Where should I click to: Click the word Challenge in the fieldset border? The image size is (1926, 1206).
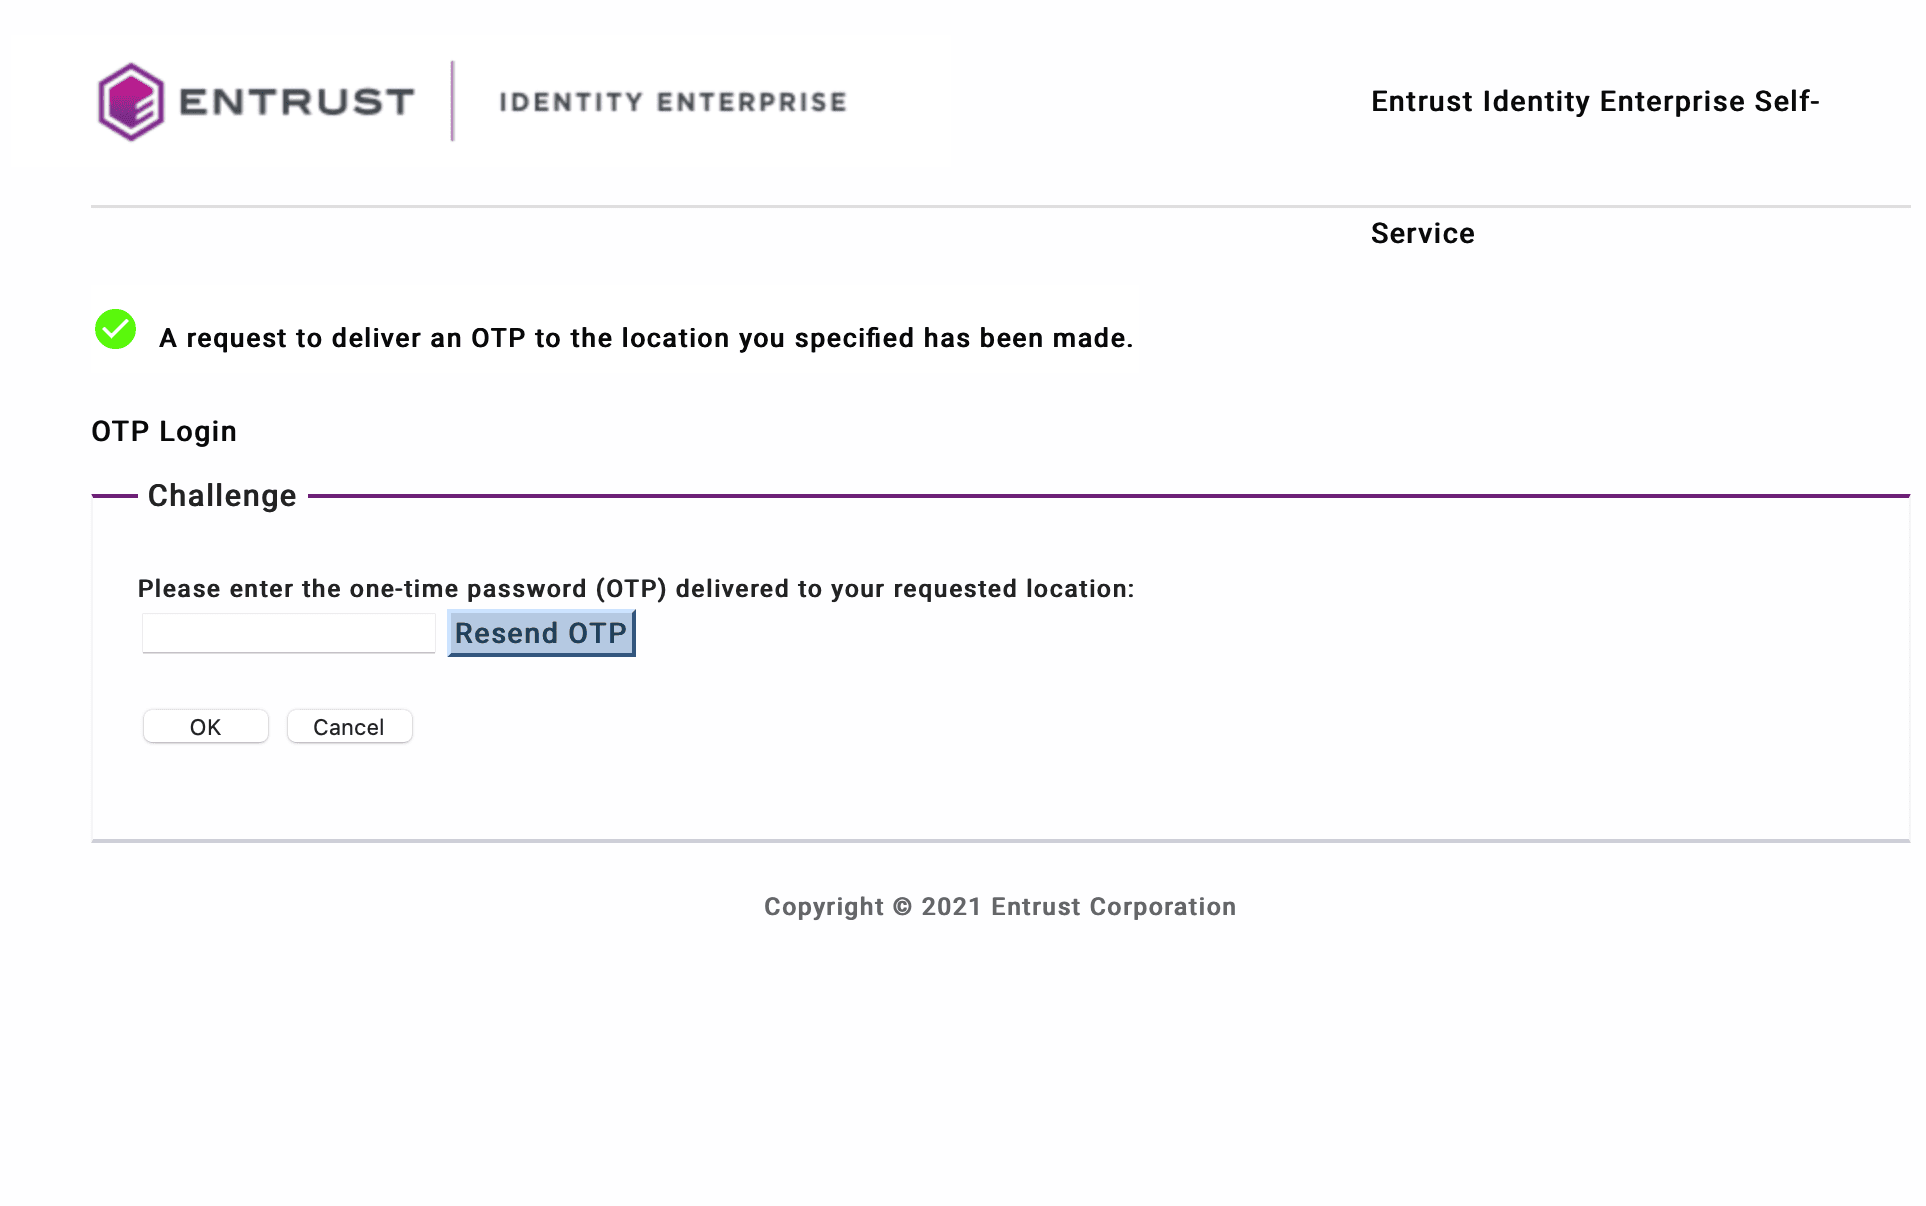(222, 496)
